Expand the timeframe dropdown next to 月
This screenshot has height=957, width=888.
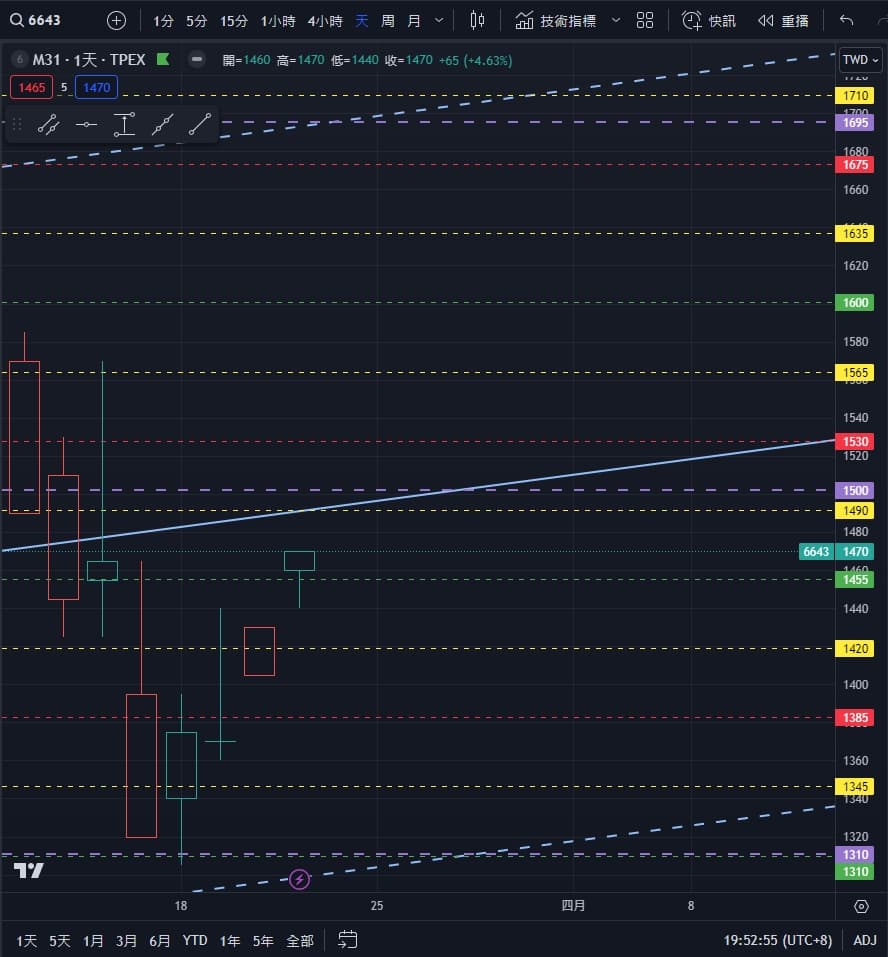pos(439,20)
